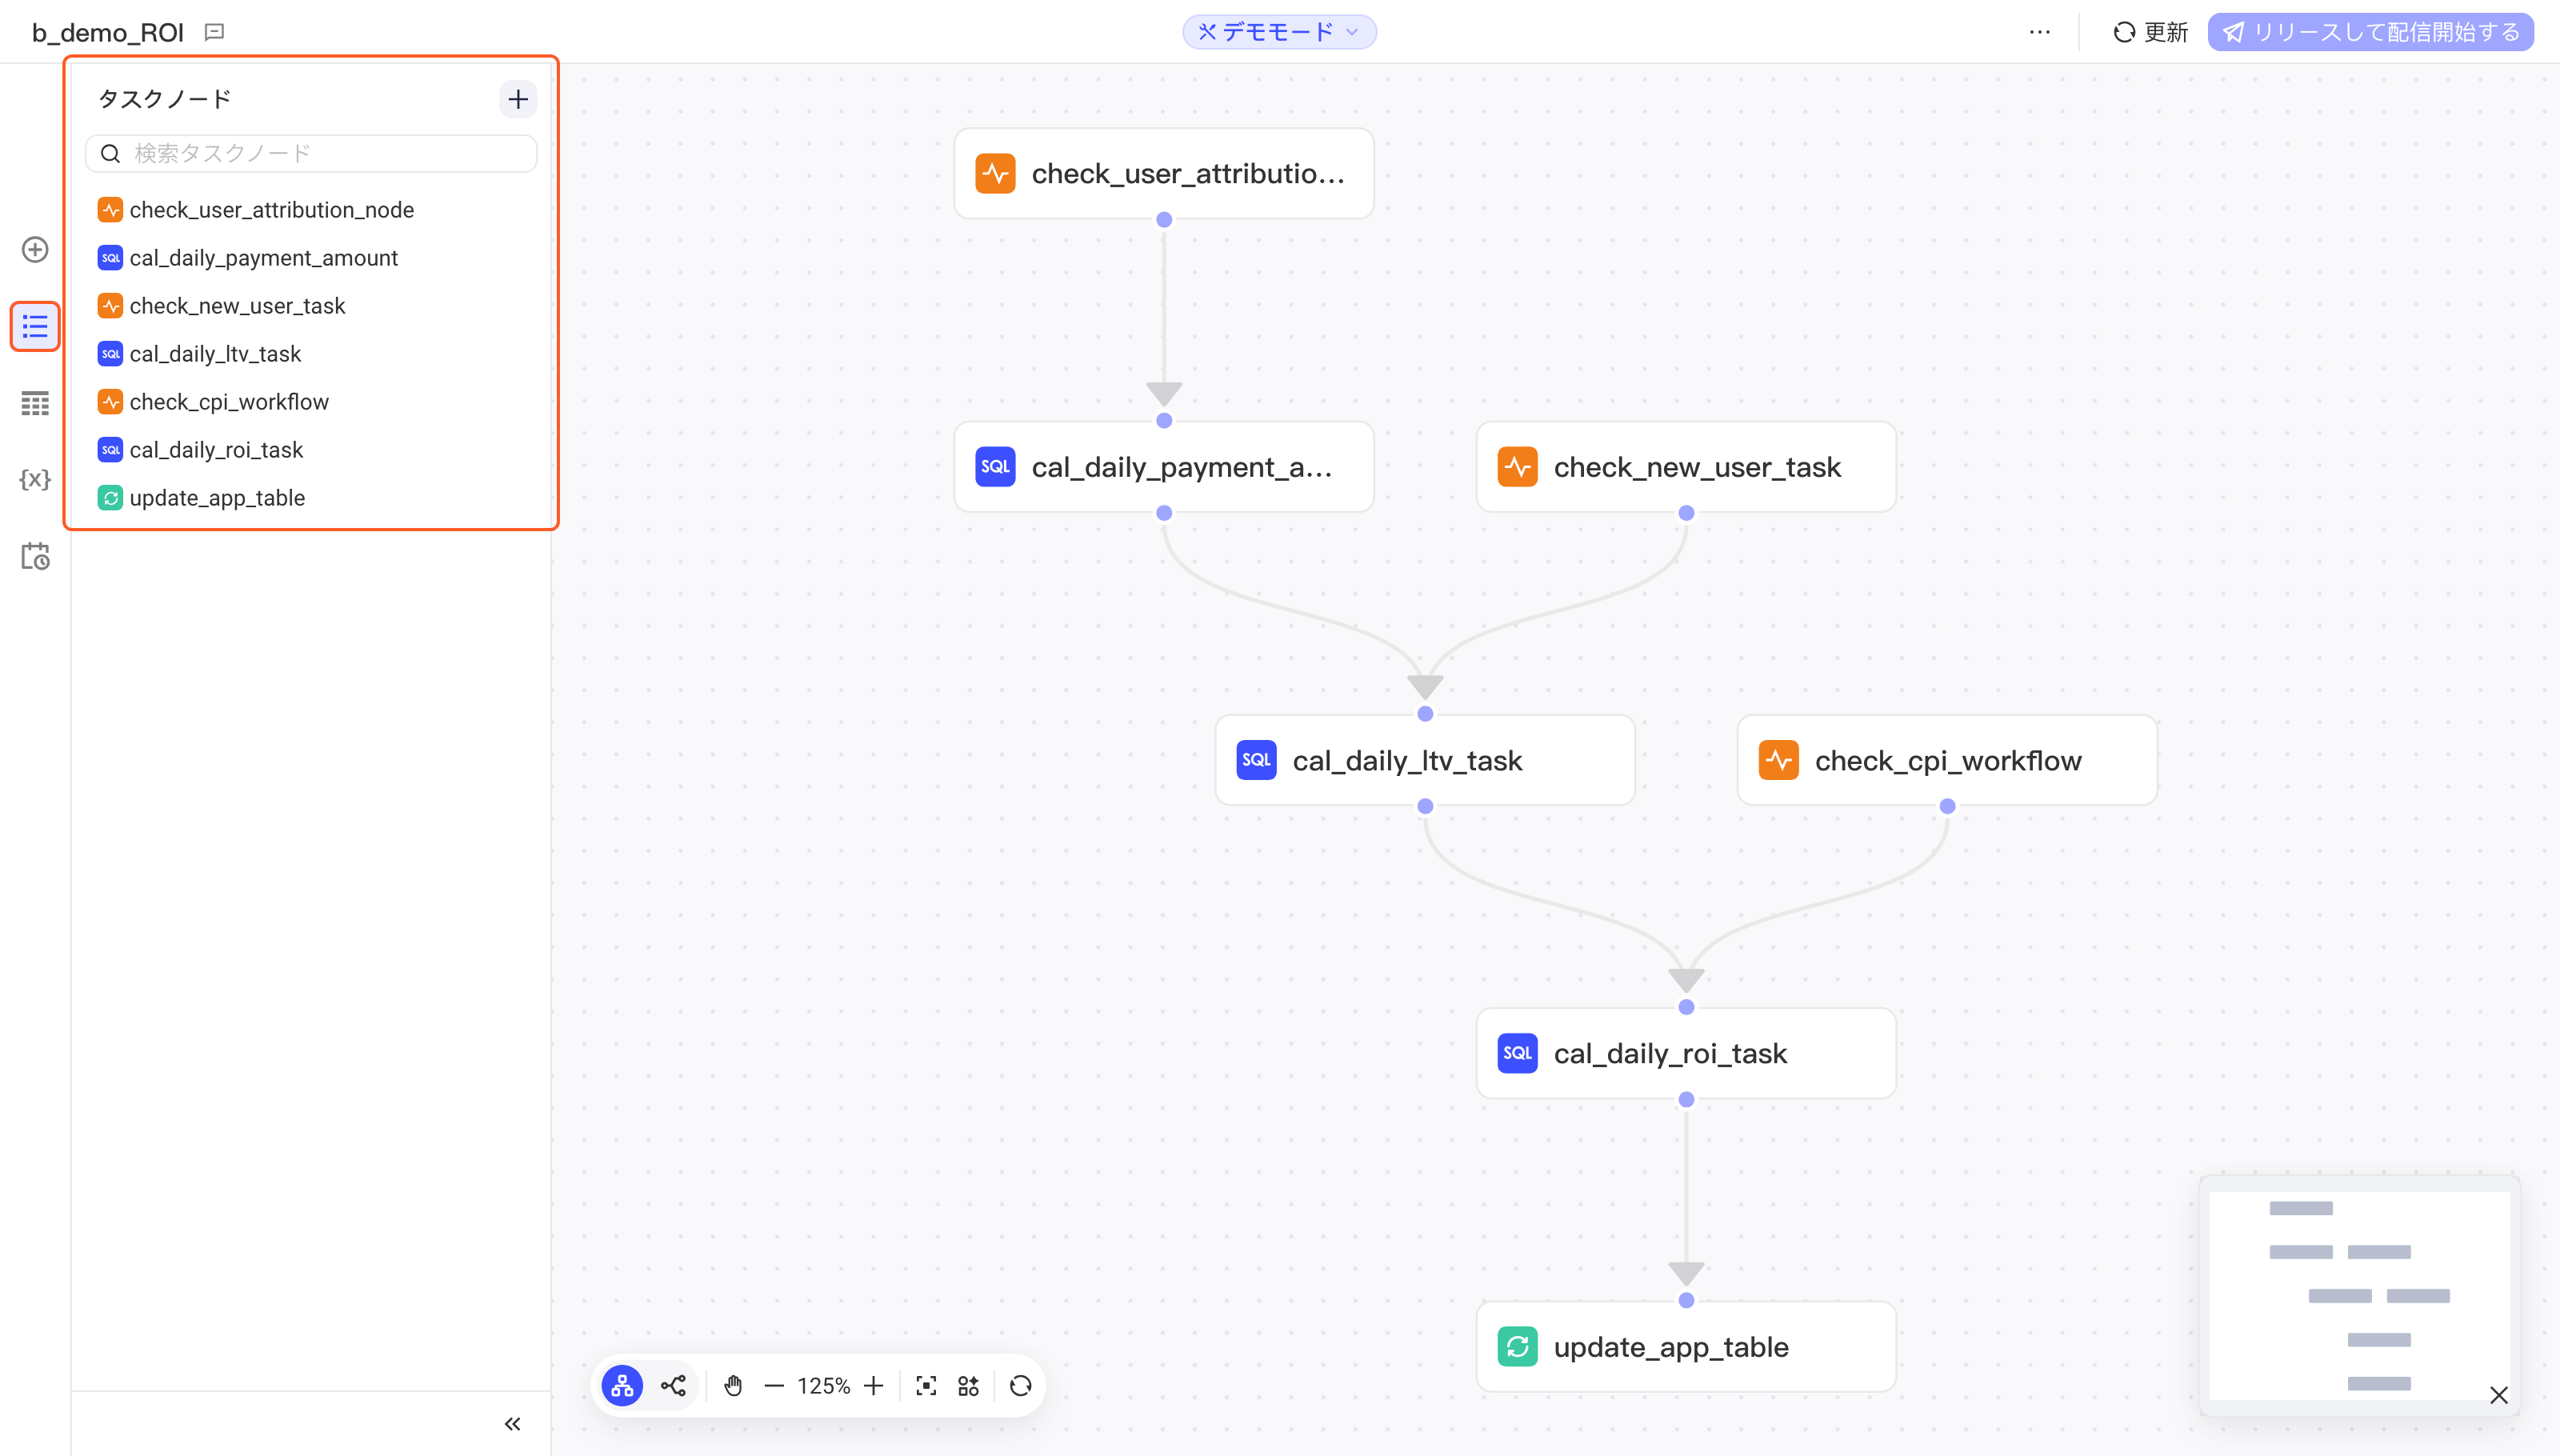
Task: Close the minimap overview
Action: (x=2499, y=1396)
